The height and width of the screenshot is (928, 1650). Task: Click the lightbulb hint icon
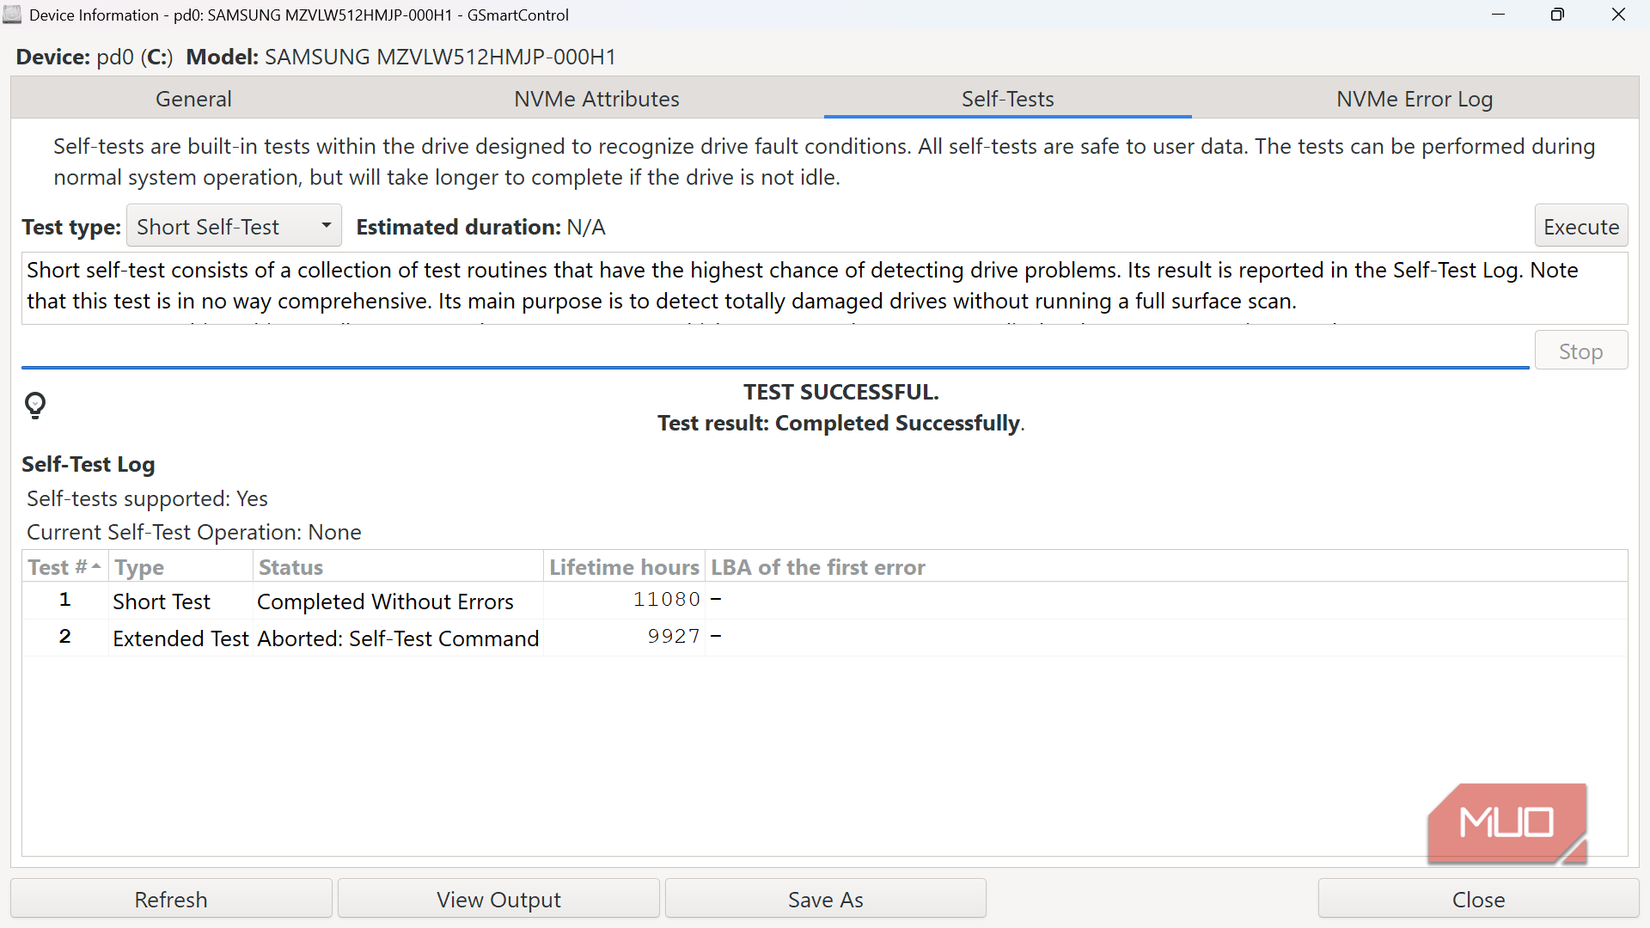35,405
